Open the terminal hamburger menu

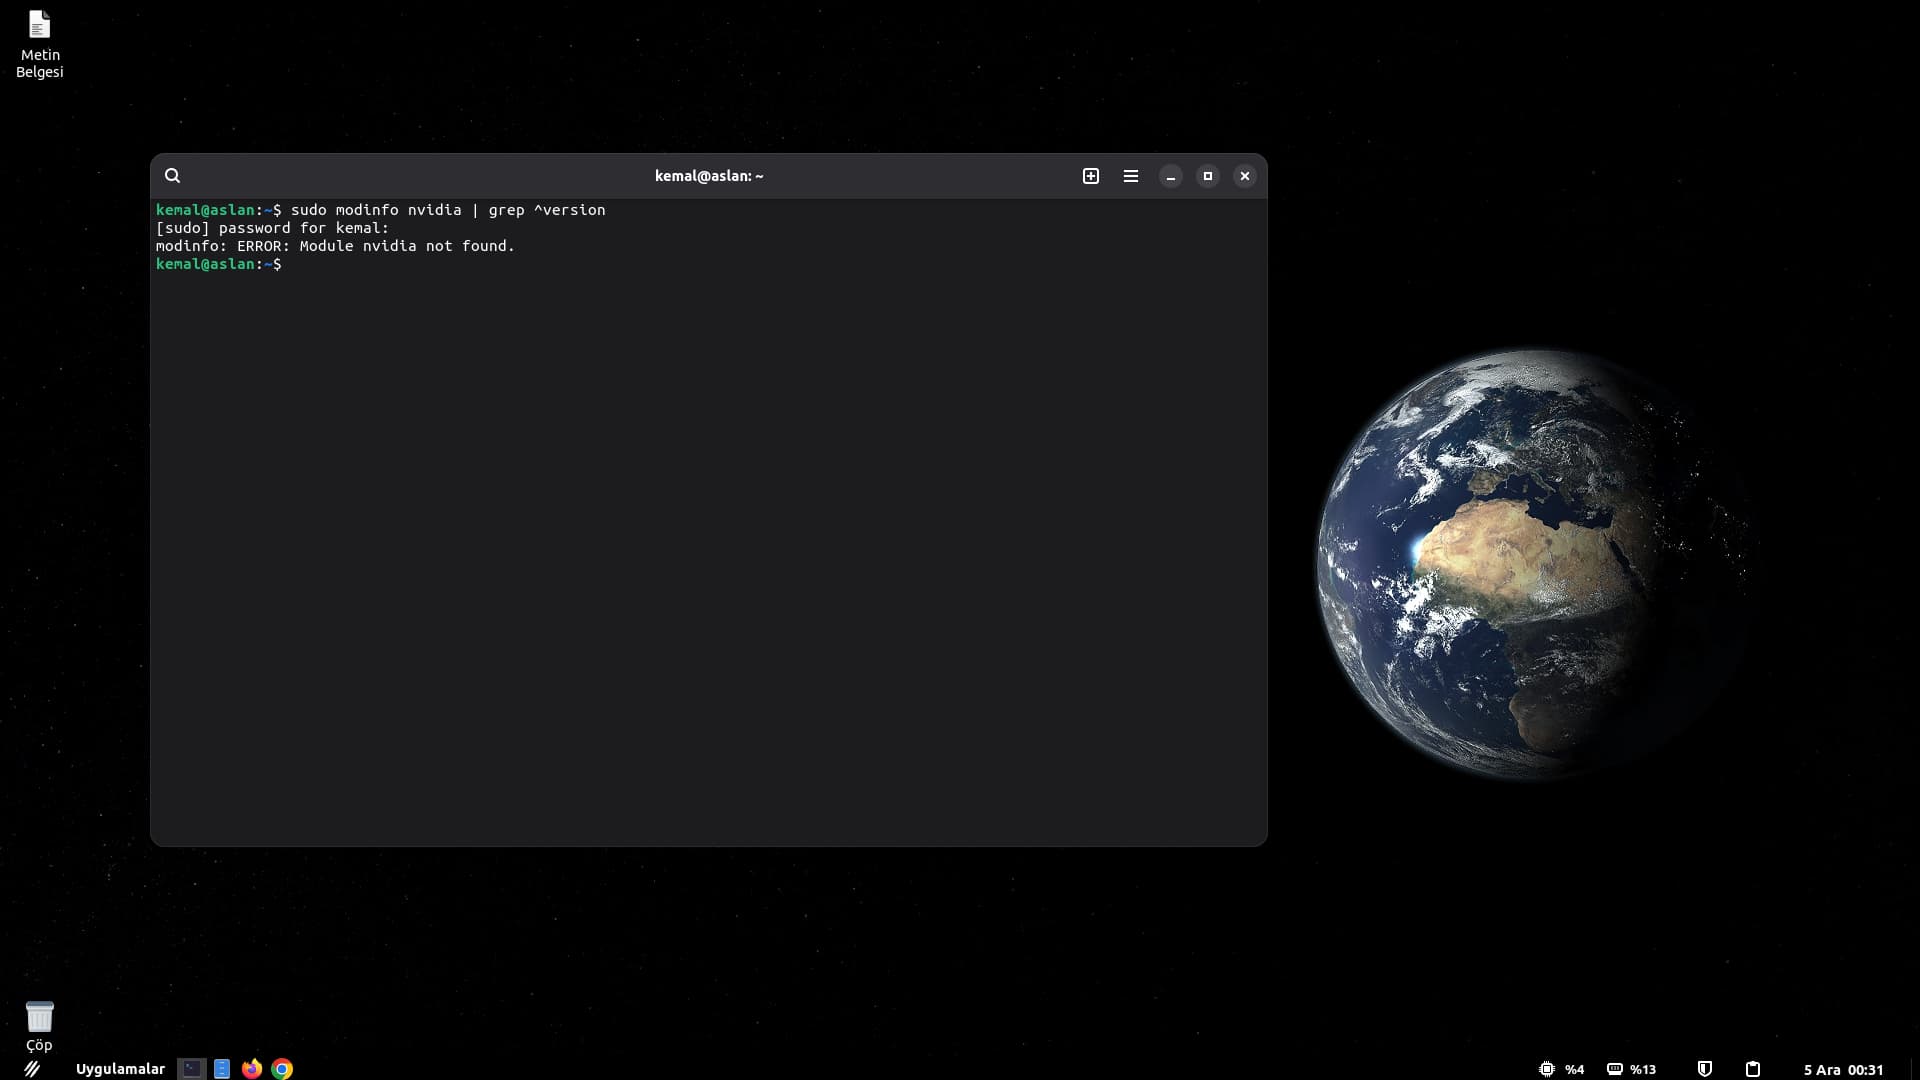pos(1131,176)
